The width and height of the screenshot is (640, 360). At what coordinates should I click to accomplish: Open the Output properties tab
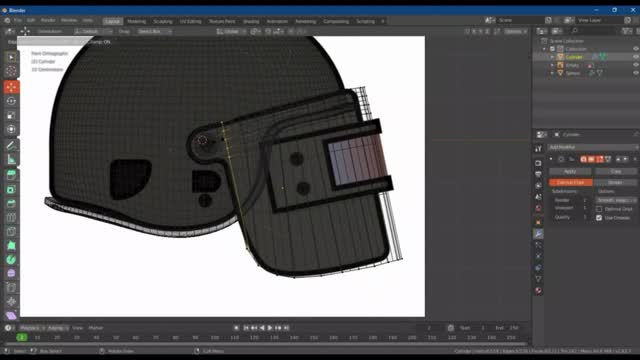[538, 174]
